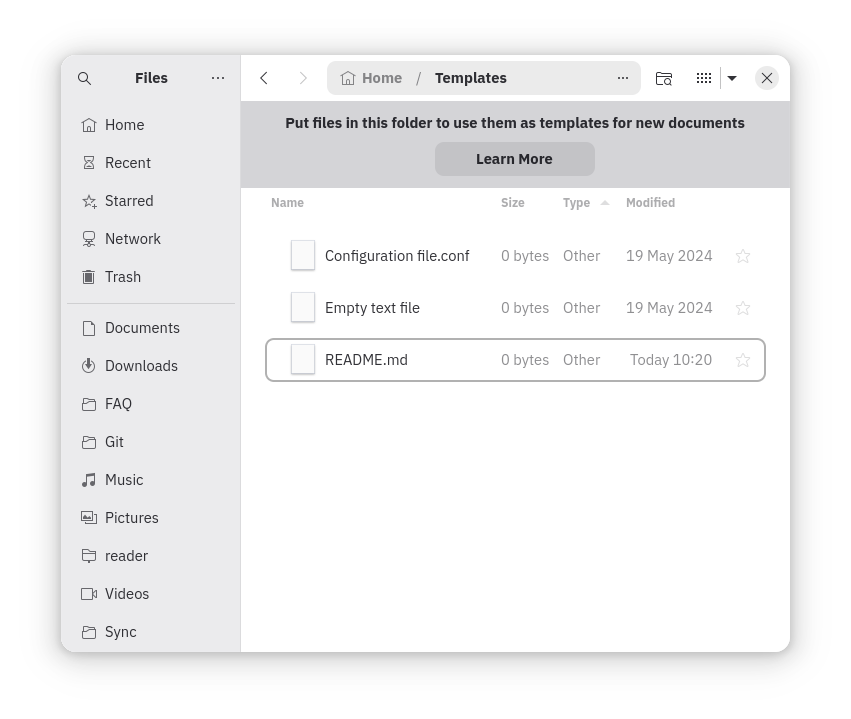This screenshot has width=851, height=719.
Task: Click the Videos camera icon
Action: 88,594
